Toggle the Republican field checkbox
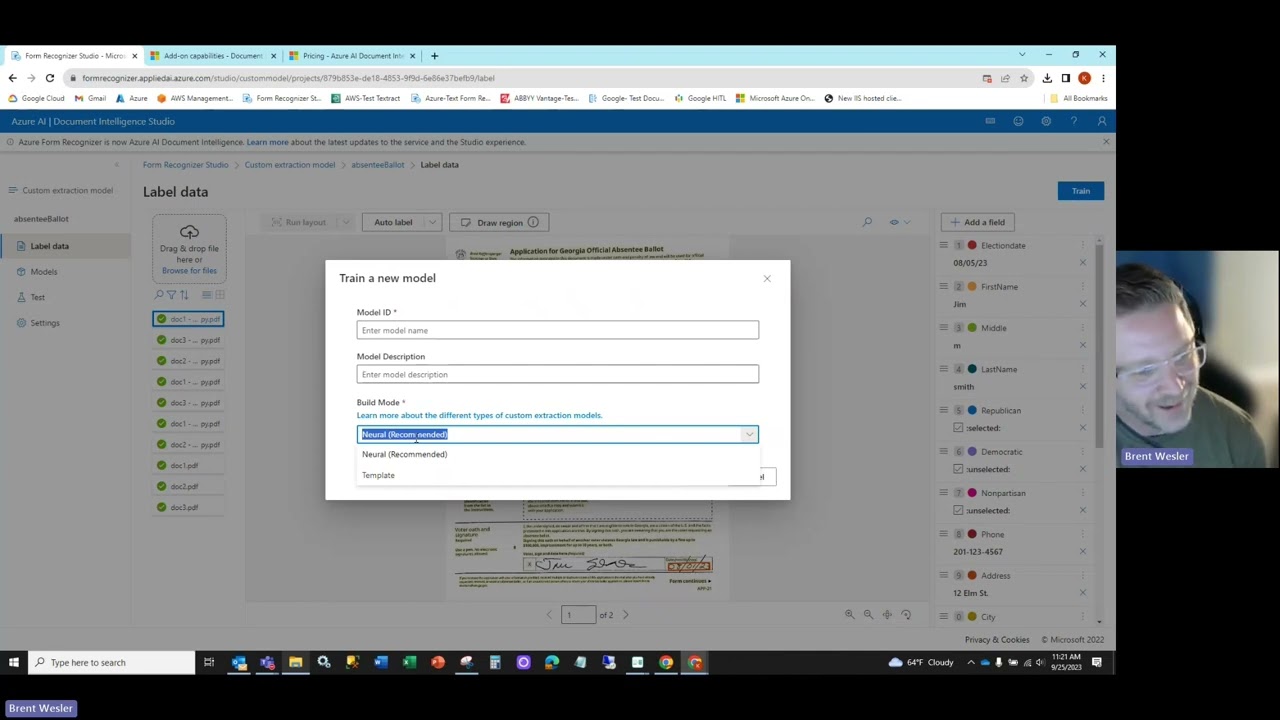The height and width of the screenshot is (720, 1280). (x=958, y=428)
